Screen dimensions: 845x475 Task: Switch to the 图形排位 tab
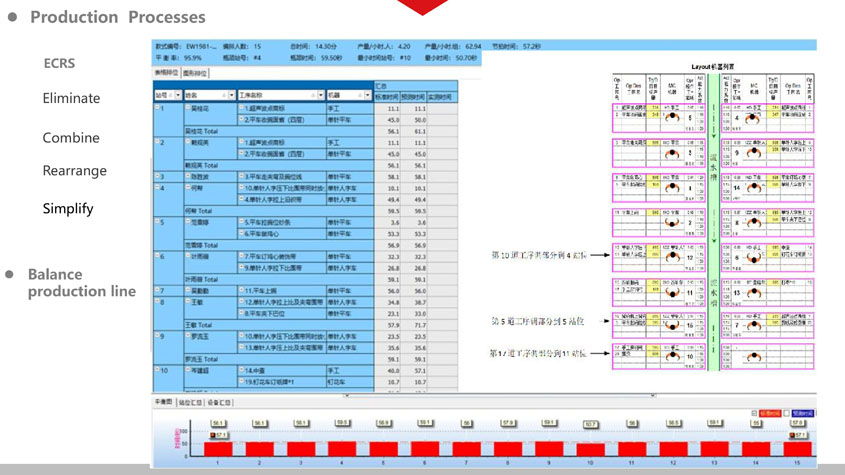(195, 73)
